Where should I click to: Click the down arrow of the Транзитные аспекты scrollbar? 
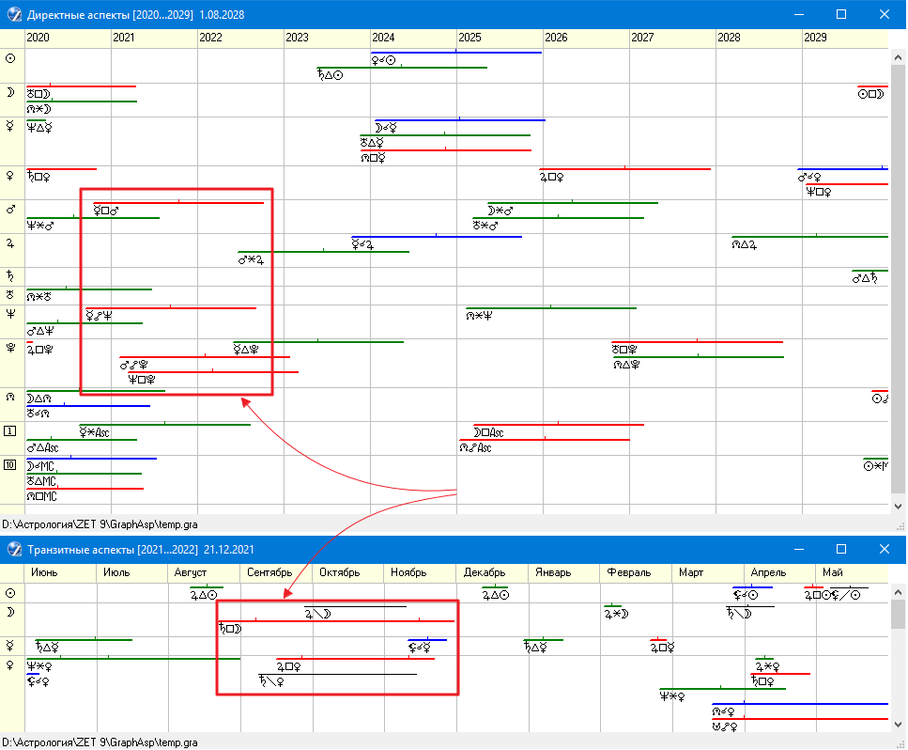[898, 725]
